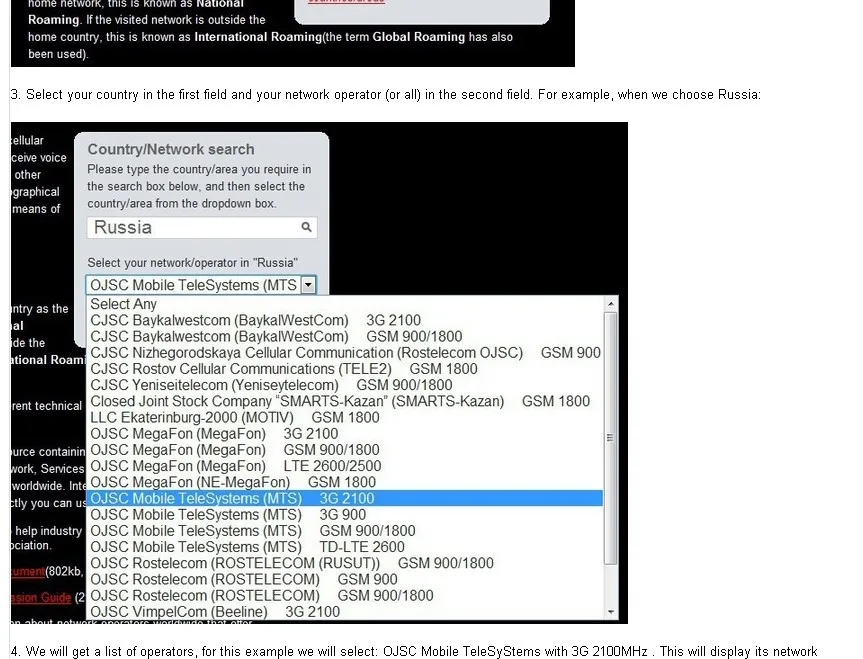Choose CJSC Baykalwestcom 3G 2100

345,320
